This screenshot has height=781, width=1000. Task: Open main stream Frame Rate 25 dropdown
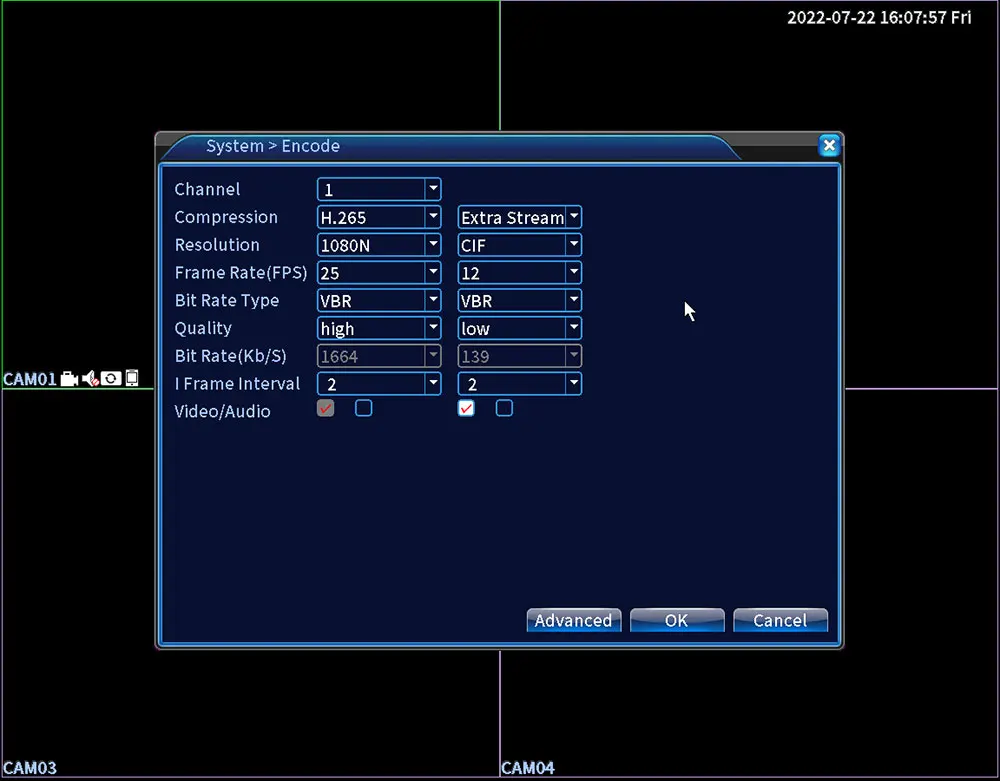pos(379,273)
